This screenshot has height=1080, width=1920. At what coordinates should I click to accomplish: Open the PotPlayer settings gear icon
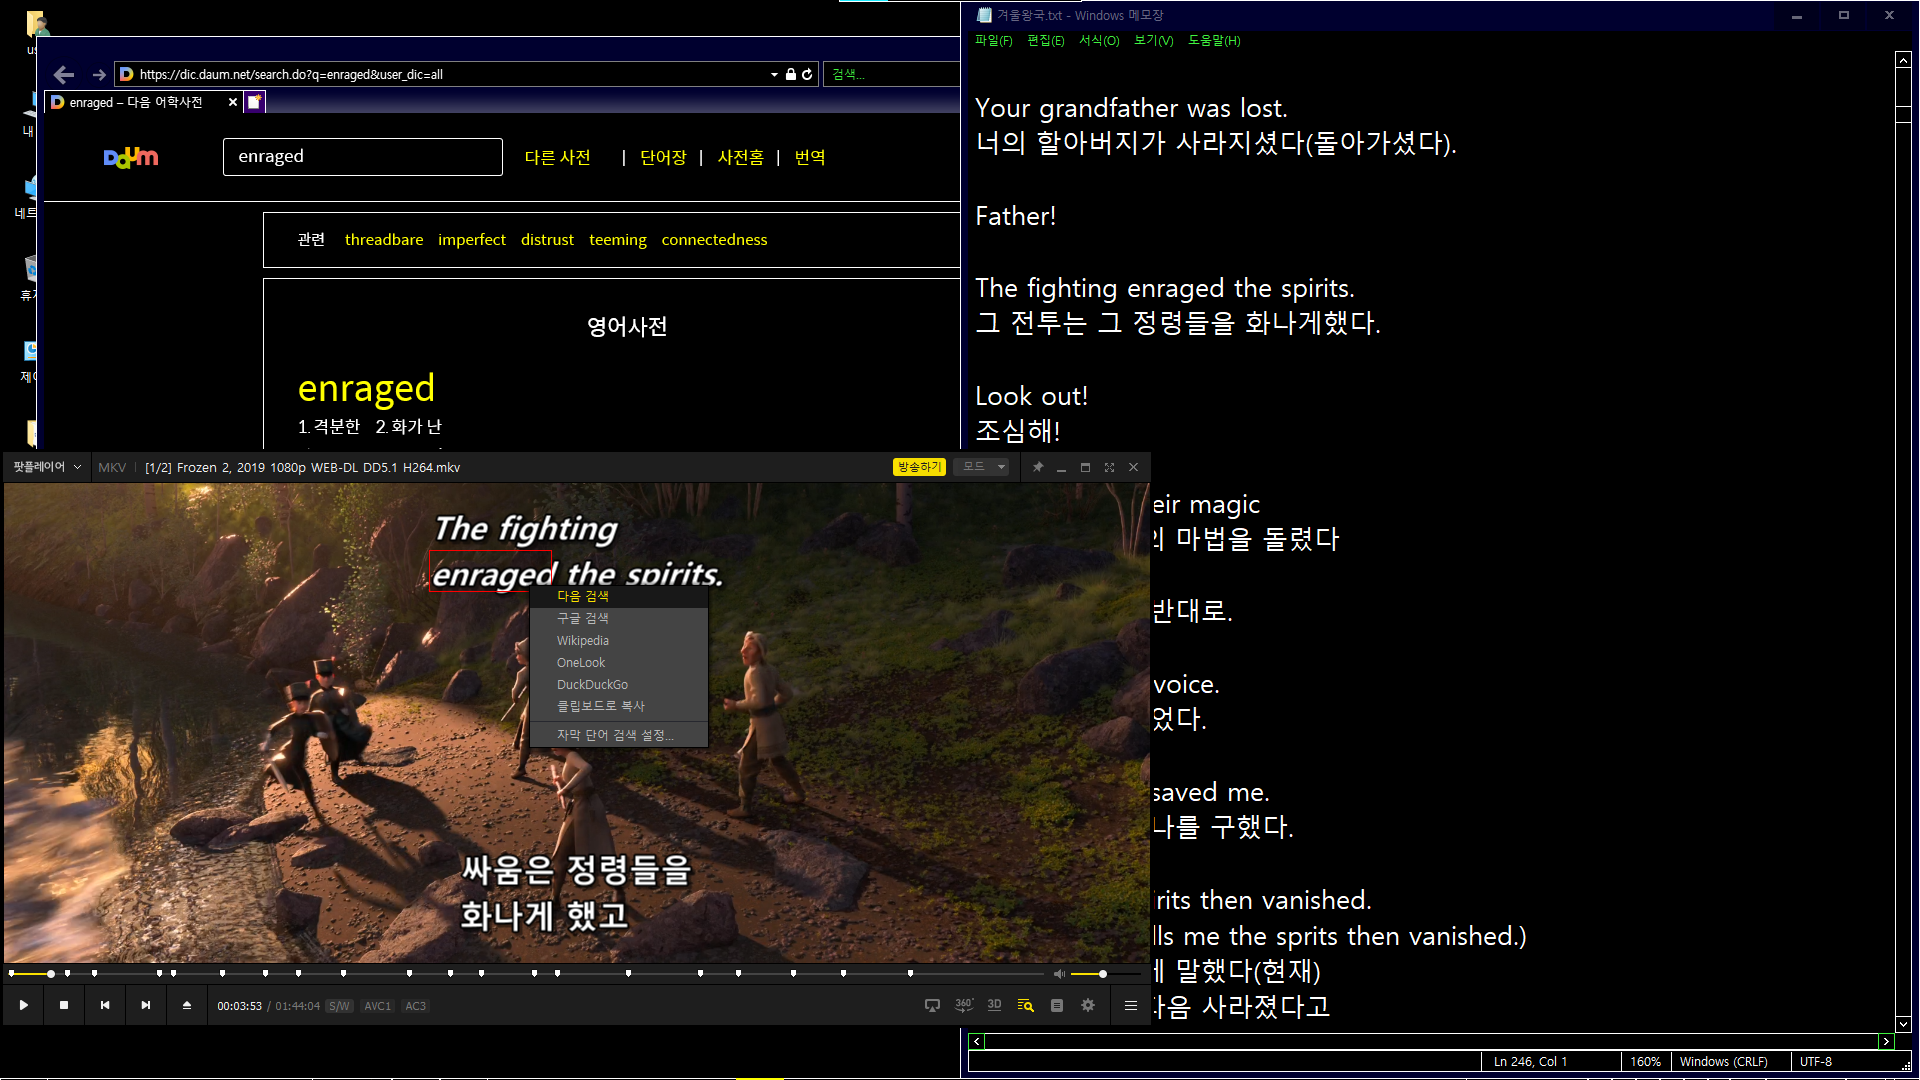[x=1088, y=1005]
